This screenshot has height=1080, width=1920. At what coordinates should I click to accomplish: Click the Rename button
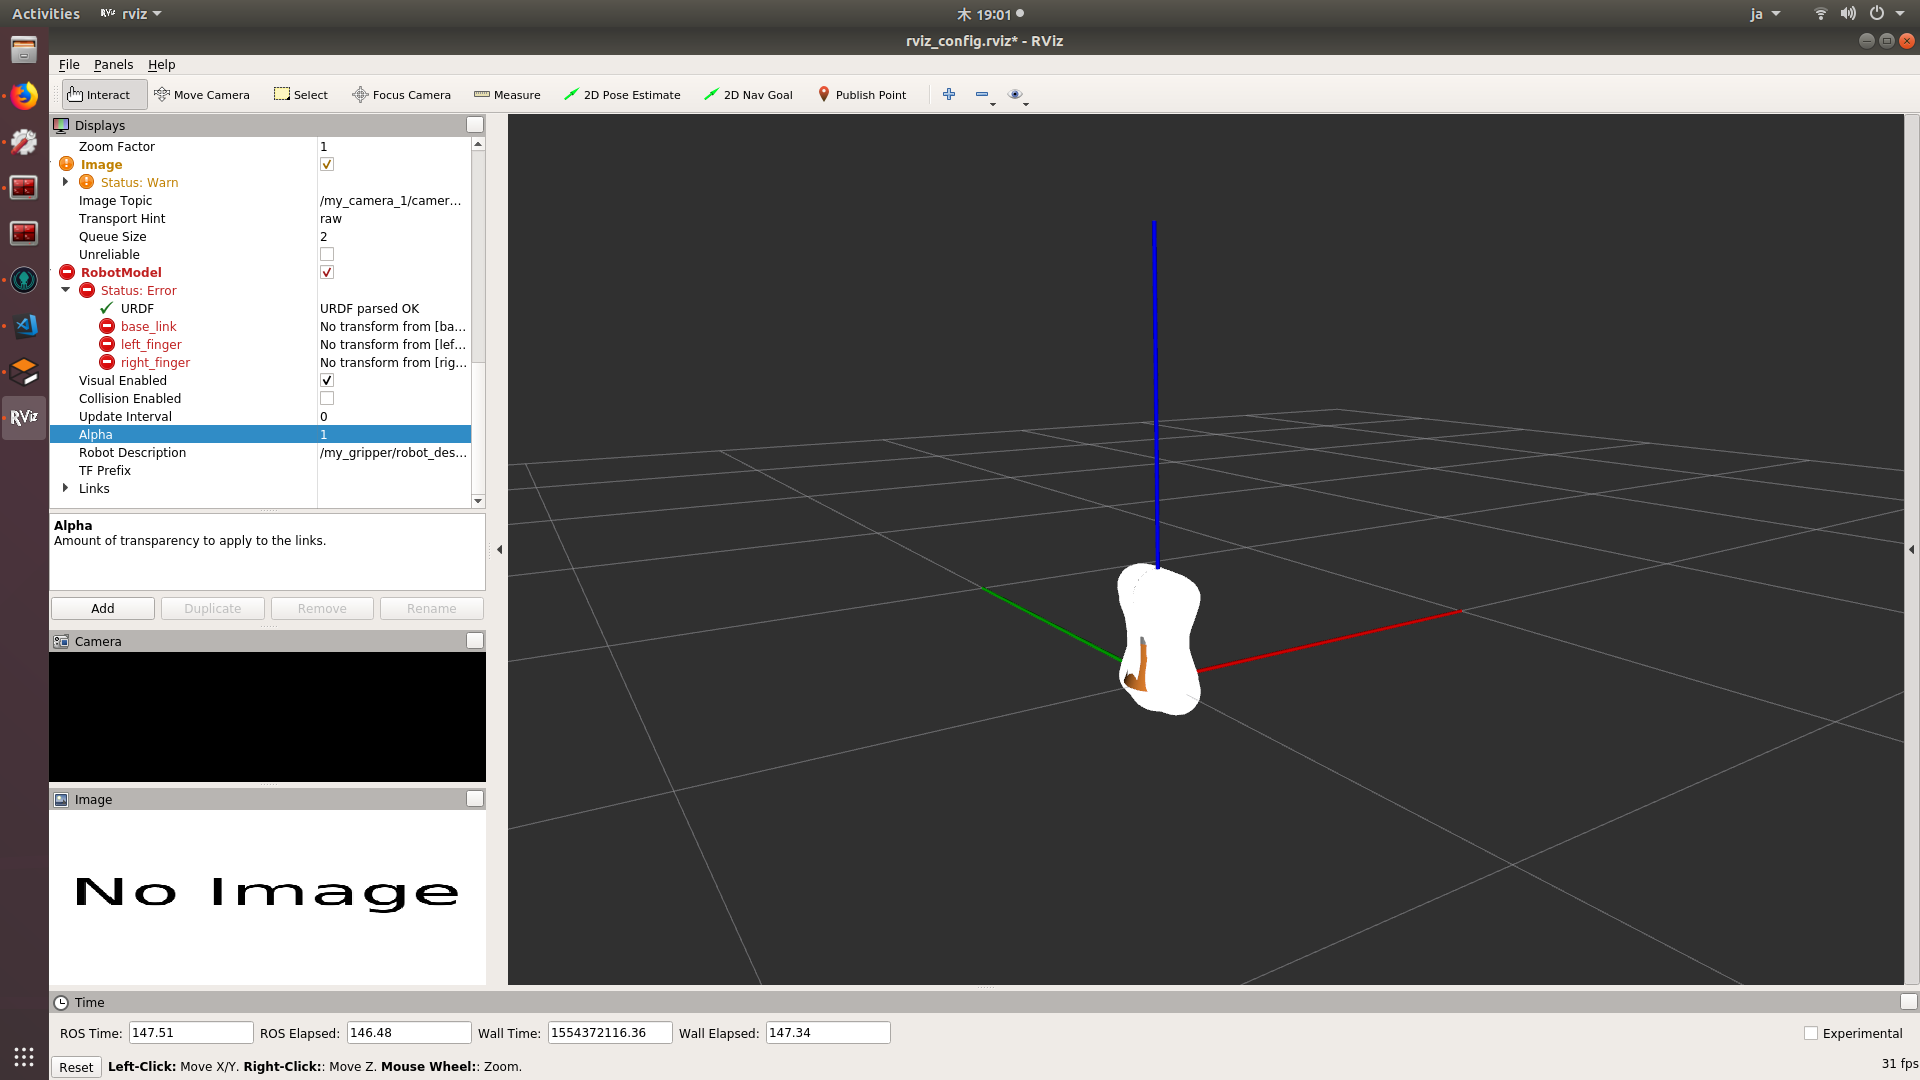tap(432, 608)
